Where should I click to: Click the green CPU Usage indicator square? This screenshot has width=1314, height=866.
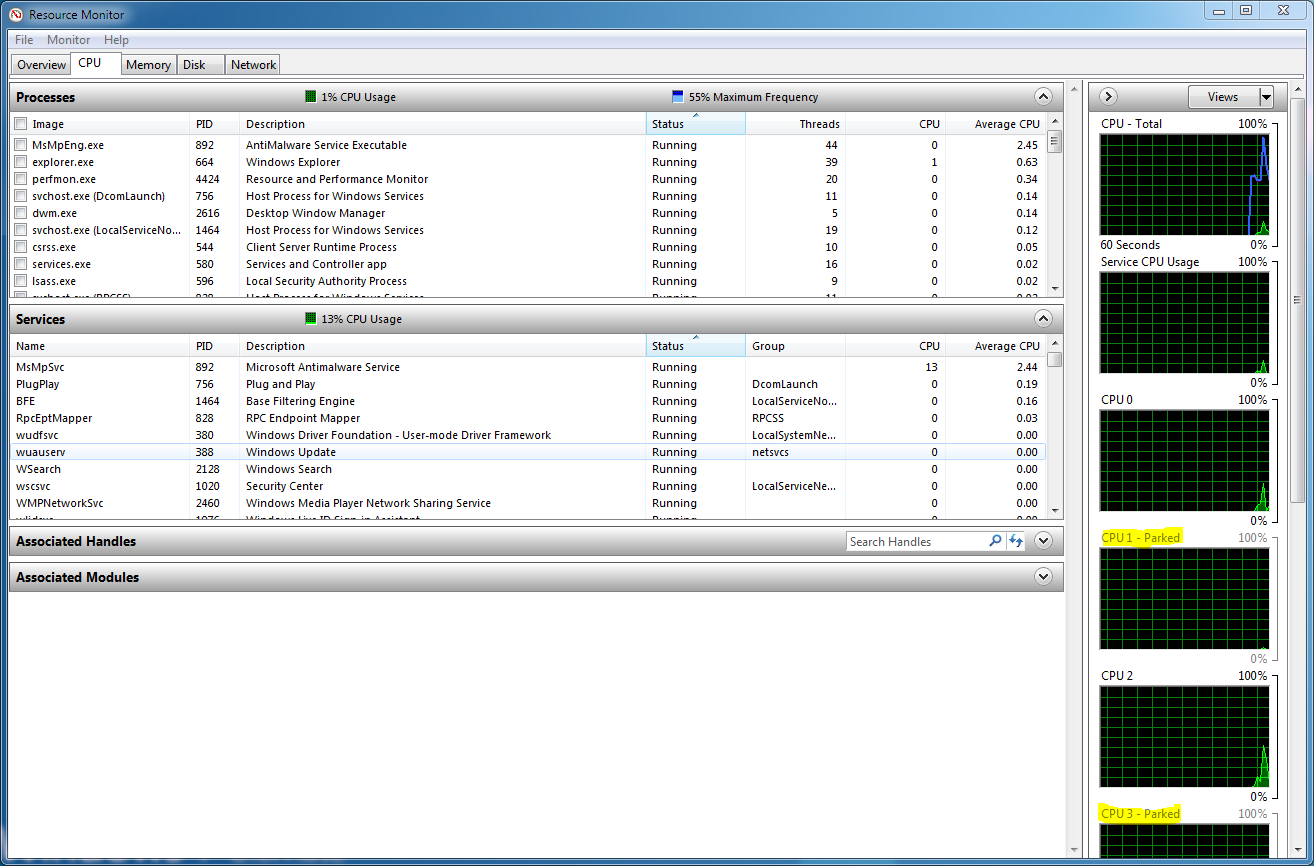[309, 96]
